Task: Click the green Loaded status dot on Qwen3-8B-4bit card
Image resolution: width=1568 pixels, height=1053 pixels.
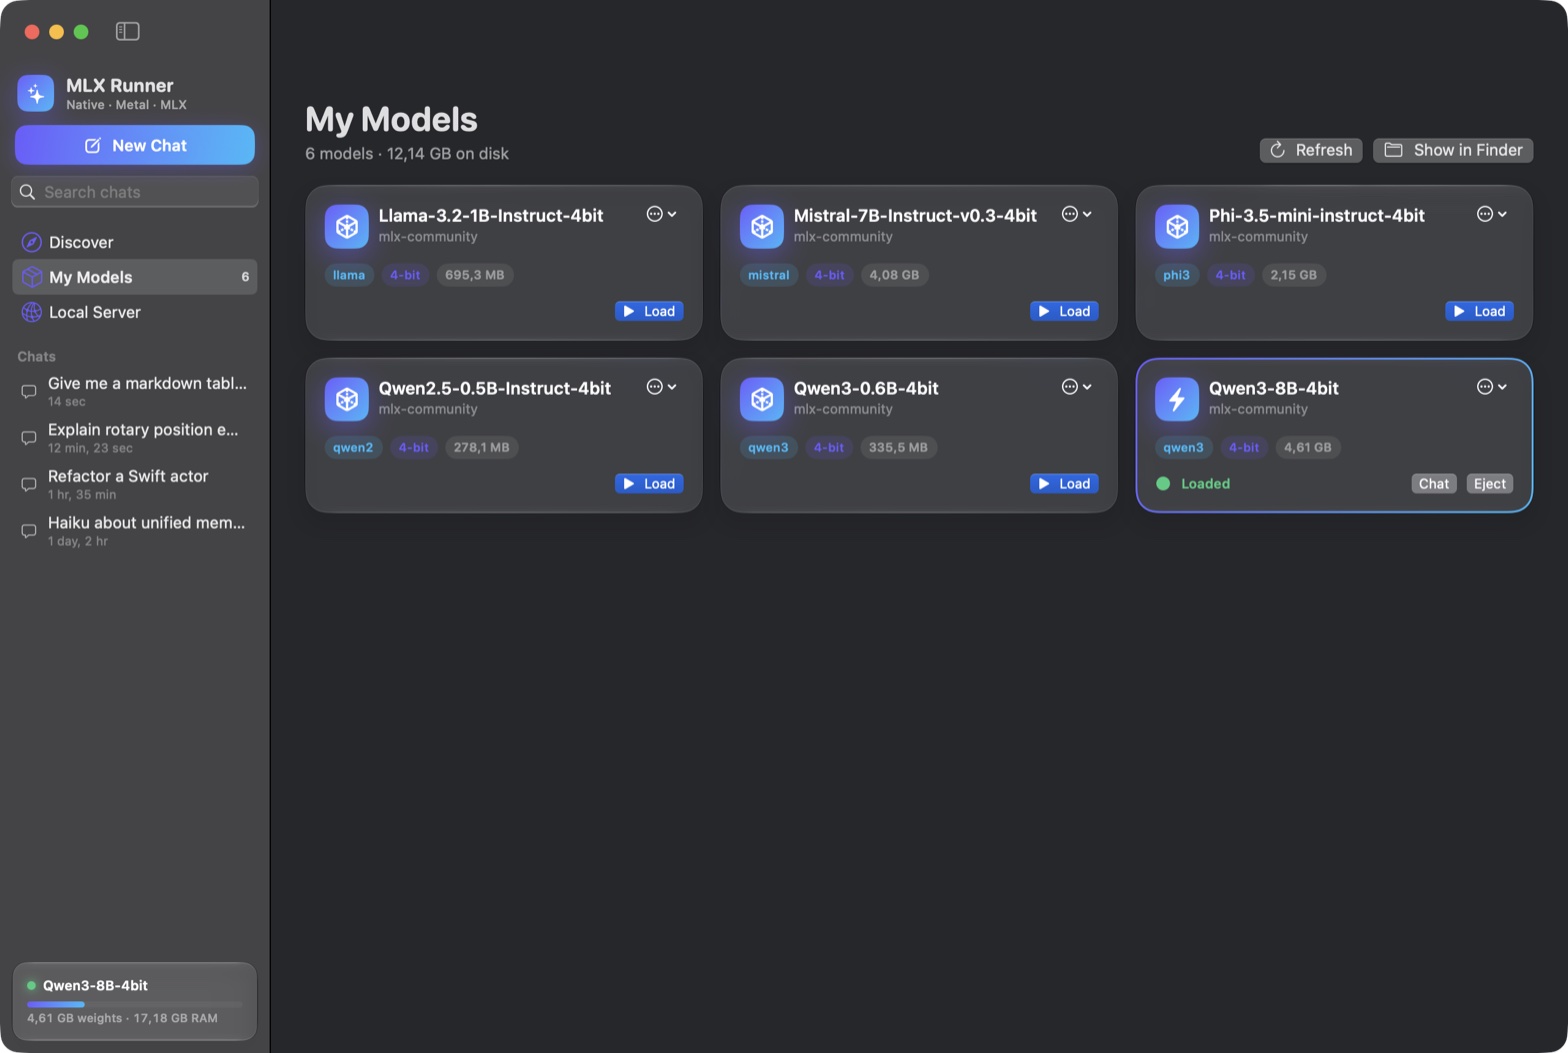Action: coord(1163,484)
